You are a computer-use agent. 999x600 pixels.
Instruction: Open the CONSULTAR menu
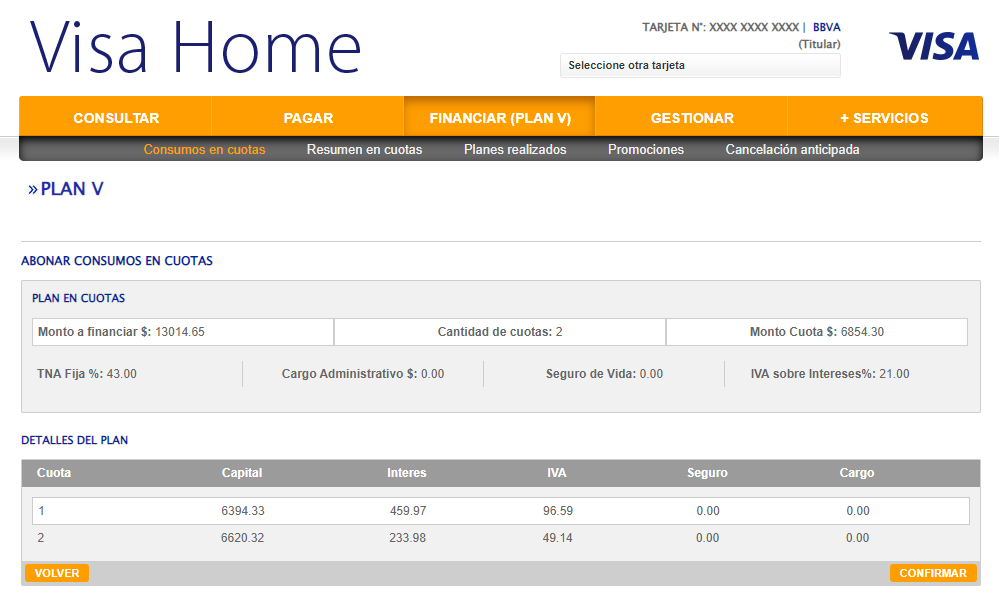tap(116, 118)
